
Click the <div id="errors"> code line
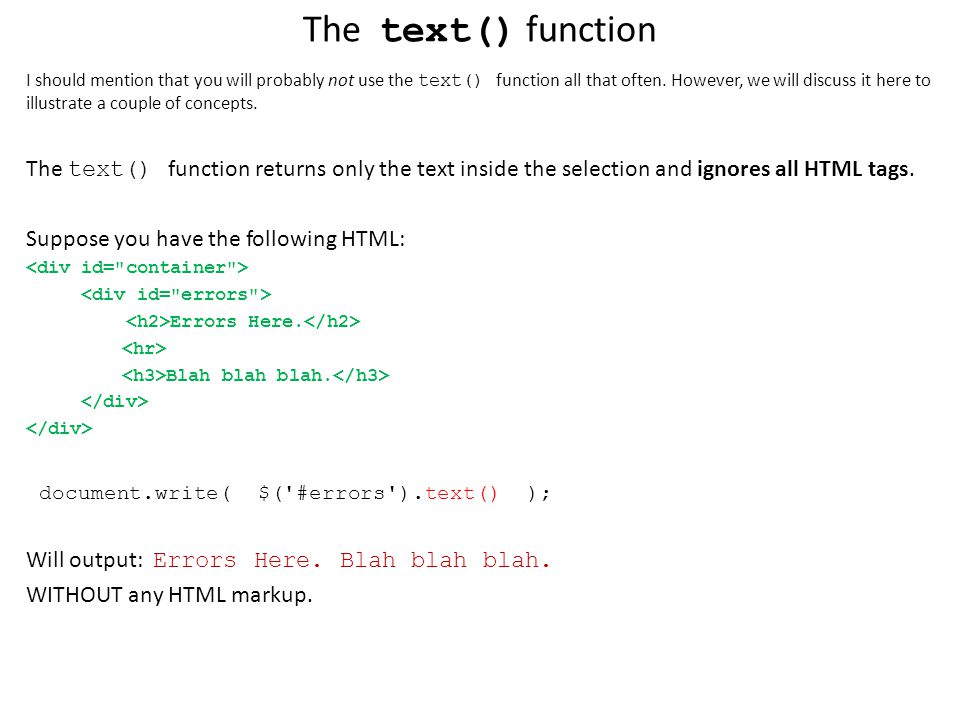tap(176, 294)
